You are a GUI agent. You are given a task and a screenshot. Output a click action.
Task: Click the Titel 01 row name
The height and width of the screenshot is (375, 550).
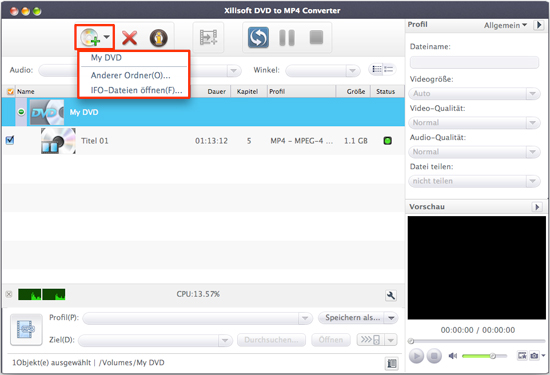pos(95,141)
